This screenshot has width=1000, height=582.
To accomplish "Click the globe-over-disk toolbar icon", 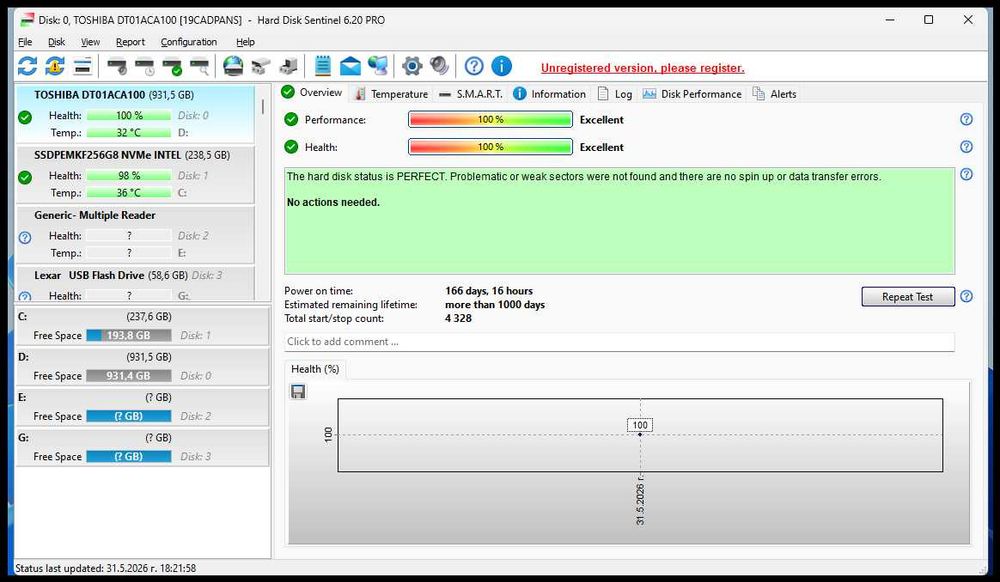I will (x=233, y=66).
